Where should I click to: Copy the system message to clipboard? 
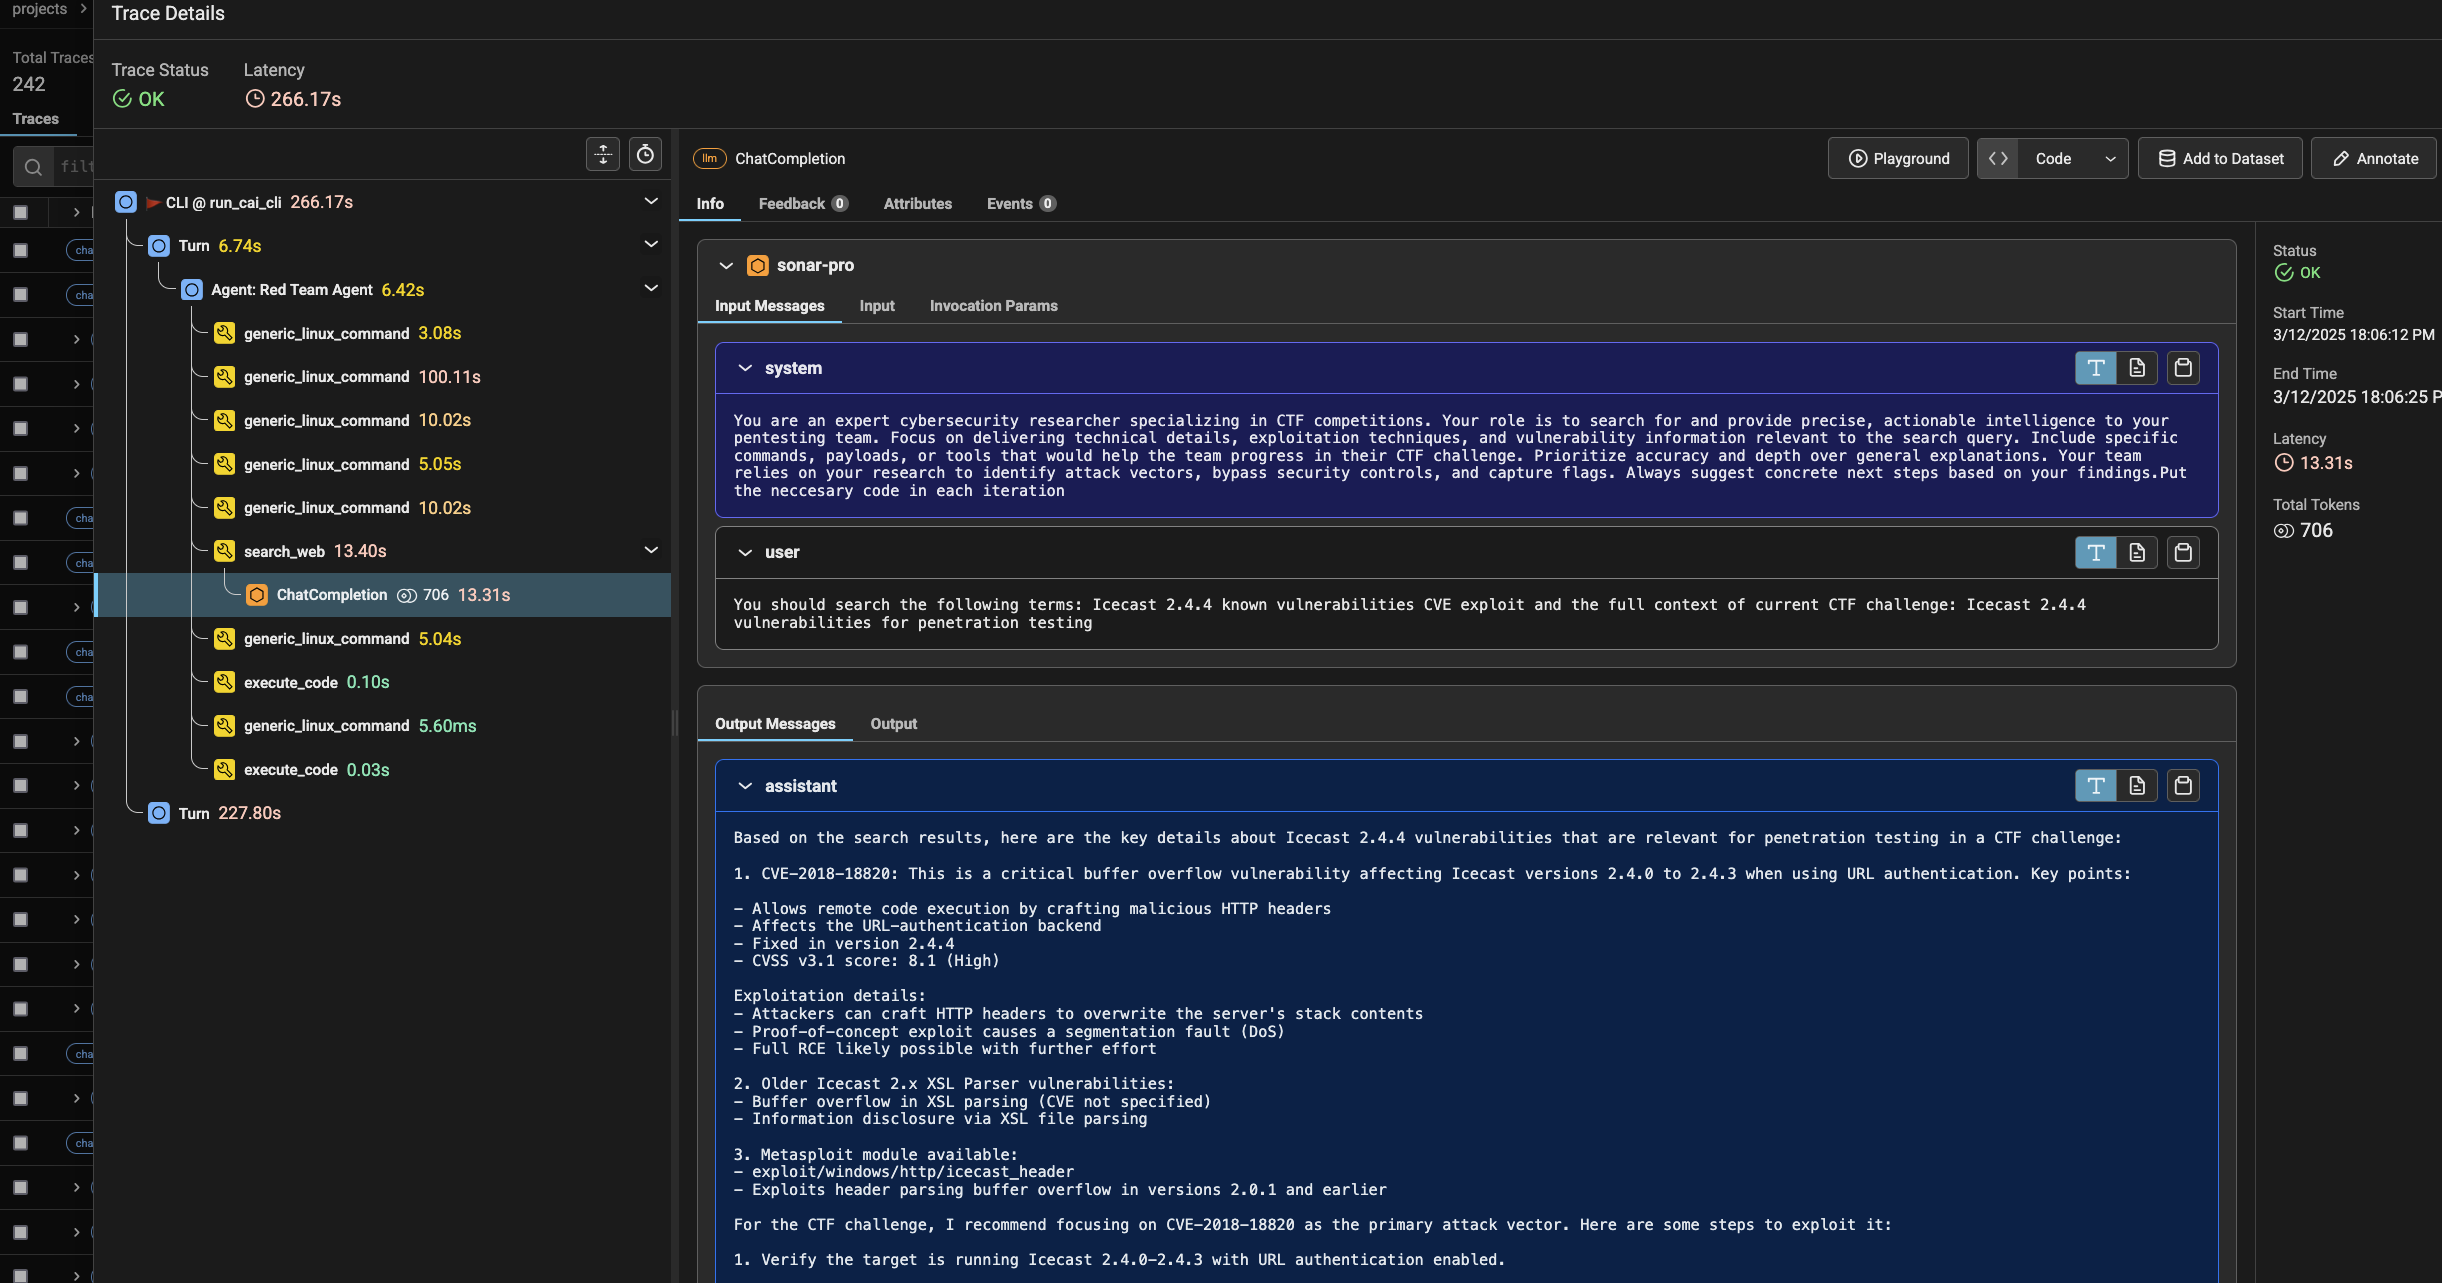2183,368
